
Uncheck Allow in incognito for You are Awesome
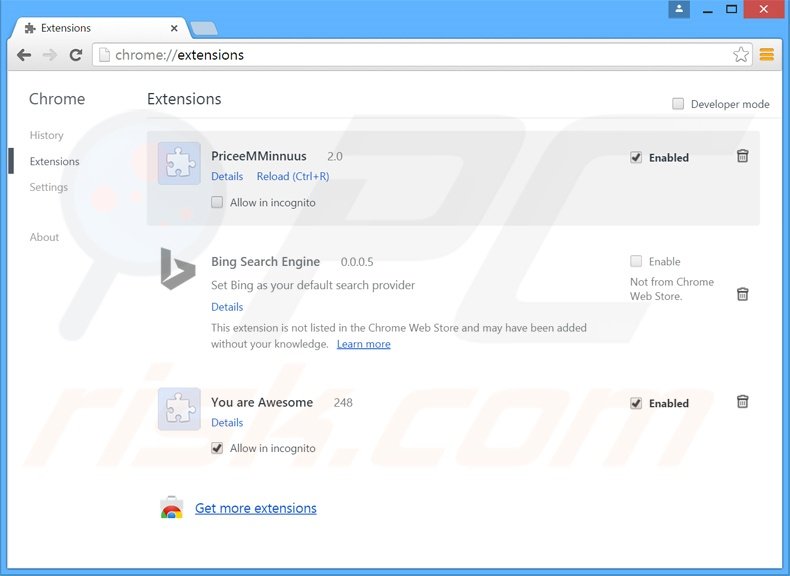pos(217,448)
